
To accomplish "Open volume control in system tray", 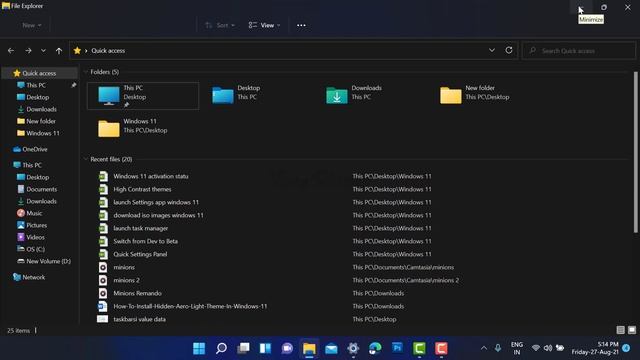I will [x=548, y=348].
